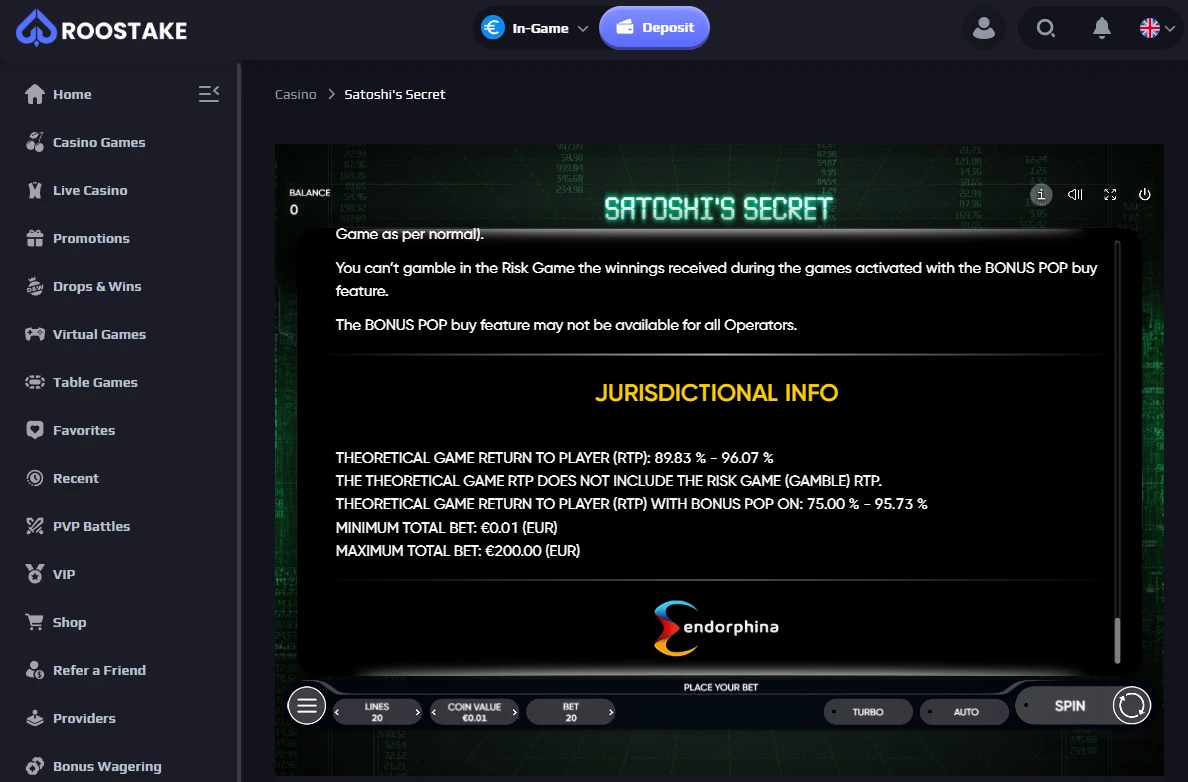Click the Satoshi's Secret breadcrumb text
Screen dimensions: 1188x782
click(395, 94)
